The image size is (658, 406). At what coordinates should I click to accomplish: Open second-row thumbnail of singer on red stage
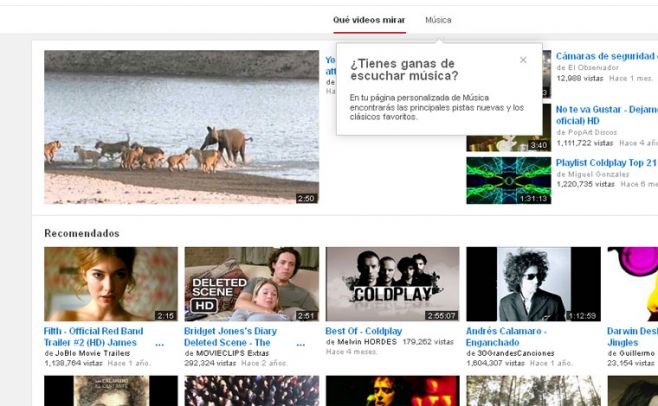point(392,391)
